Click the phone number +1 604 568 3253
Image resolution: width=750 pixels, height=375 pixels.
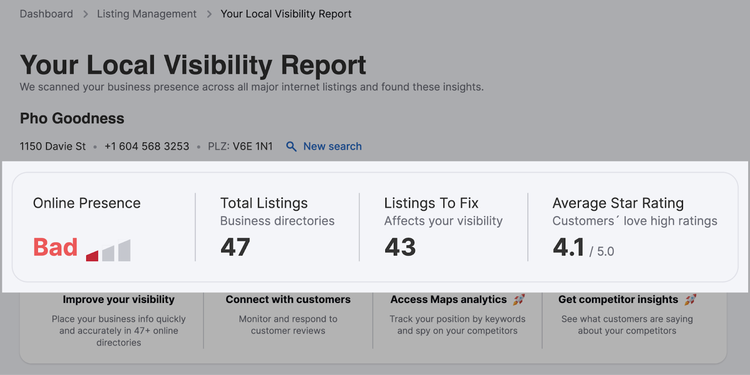pyautogui.click(x=147, y=146)
